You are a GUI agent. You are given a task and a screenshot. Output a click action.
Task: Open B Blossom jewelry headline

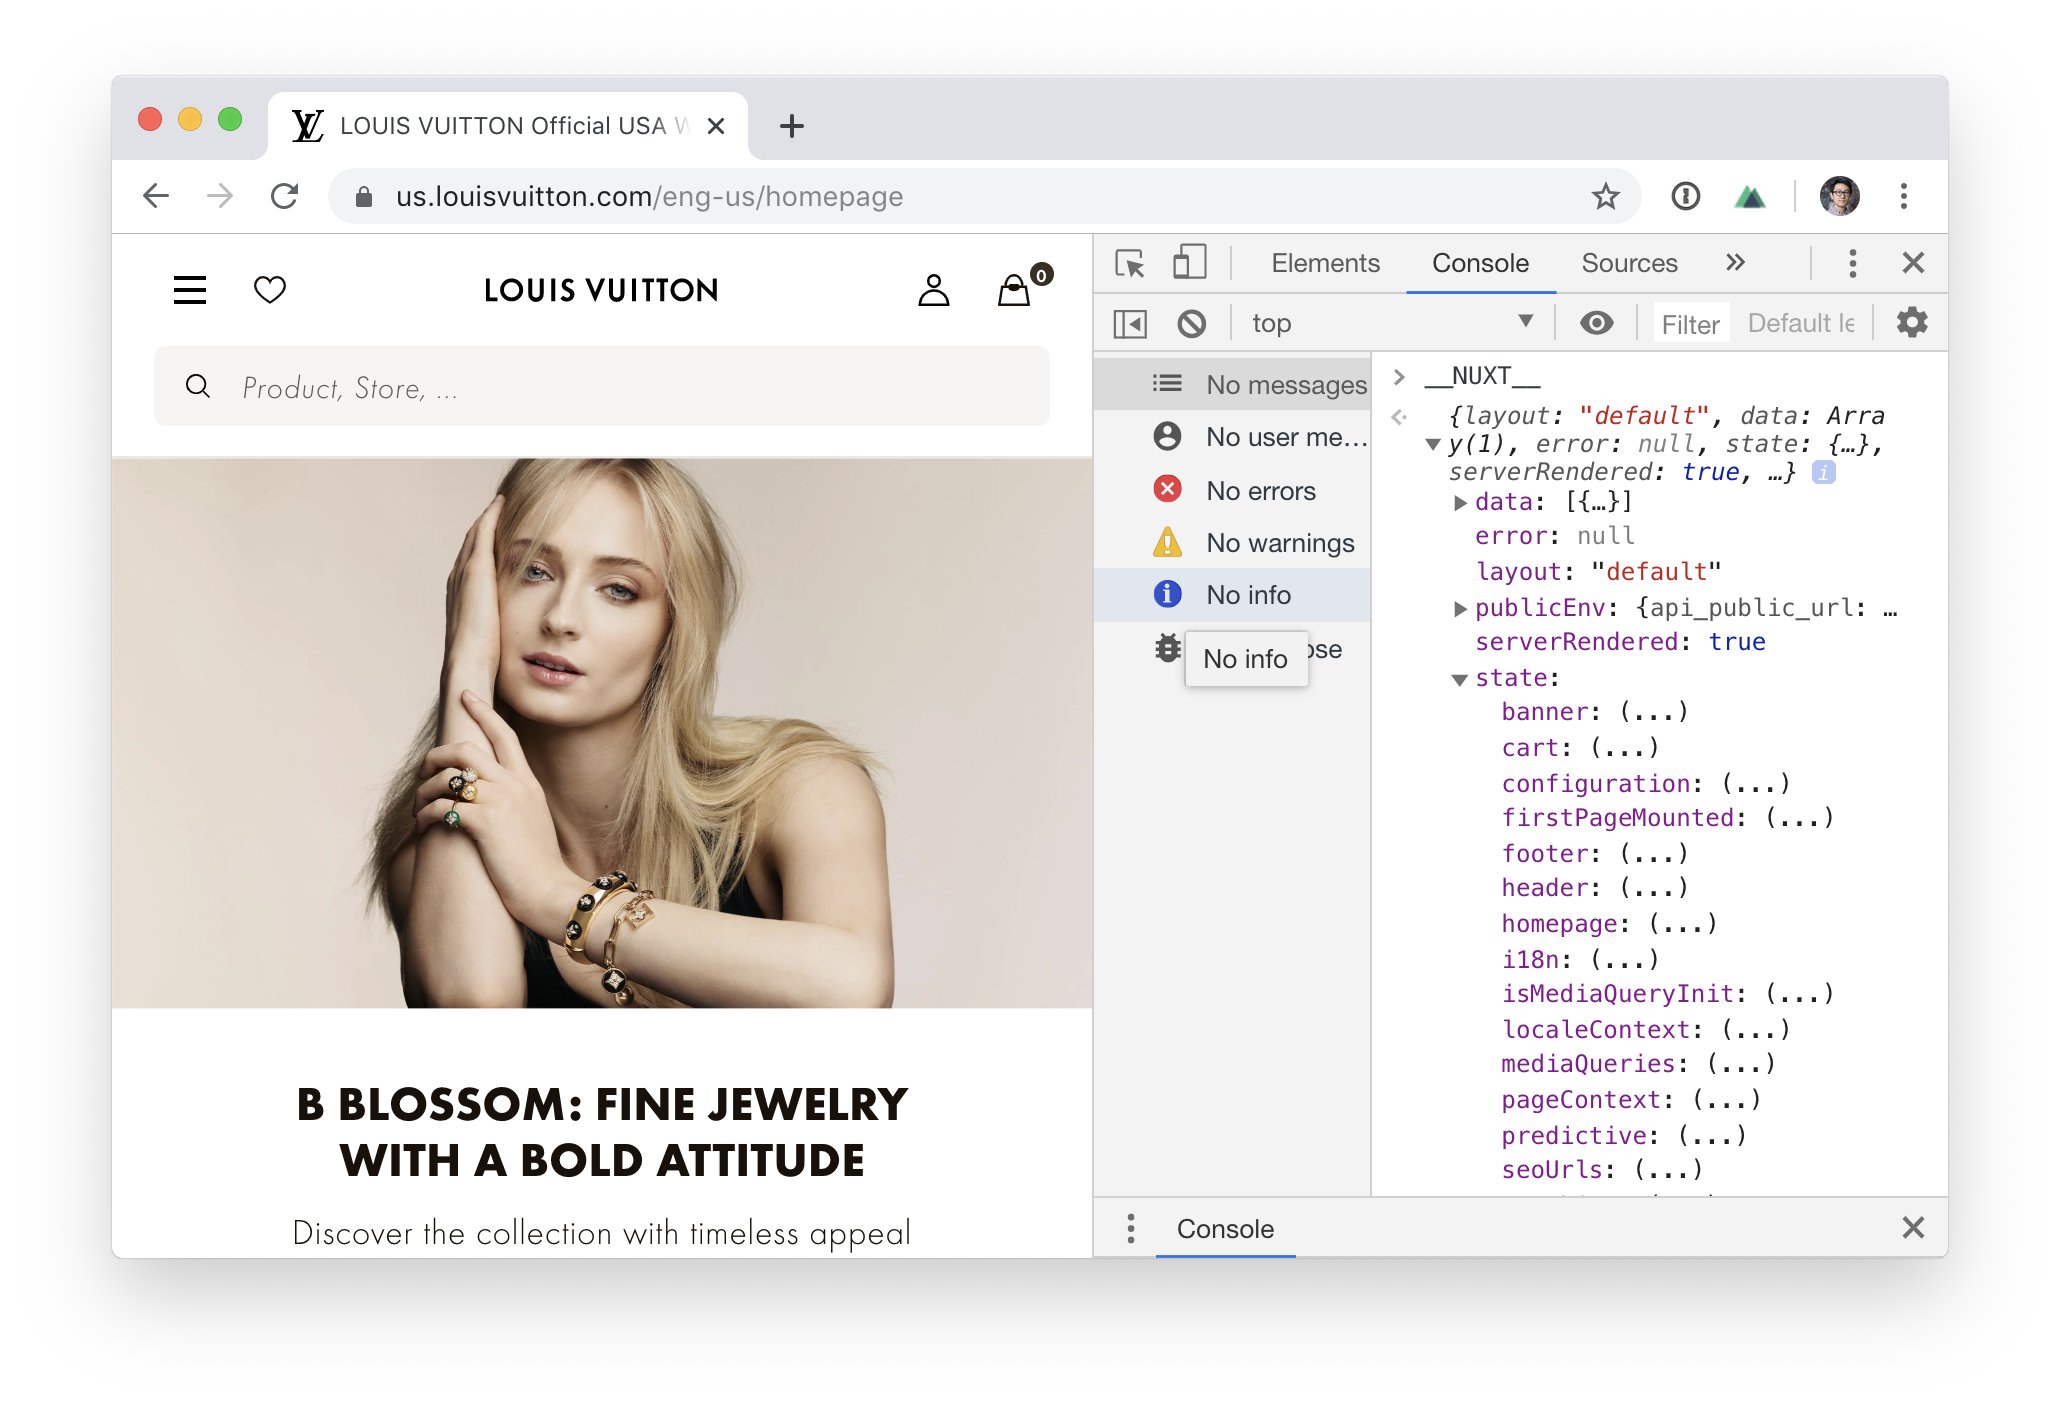[602, 1132]
